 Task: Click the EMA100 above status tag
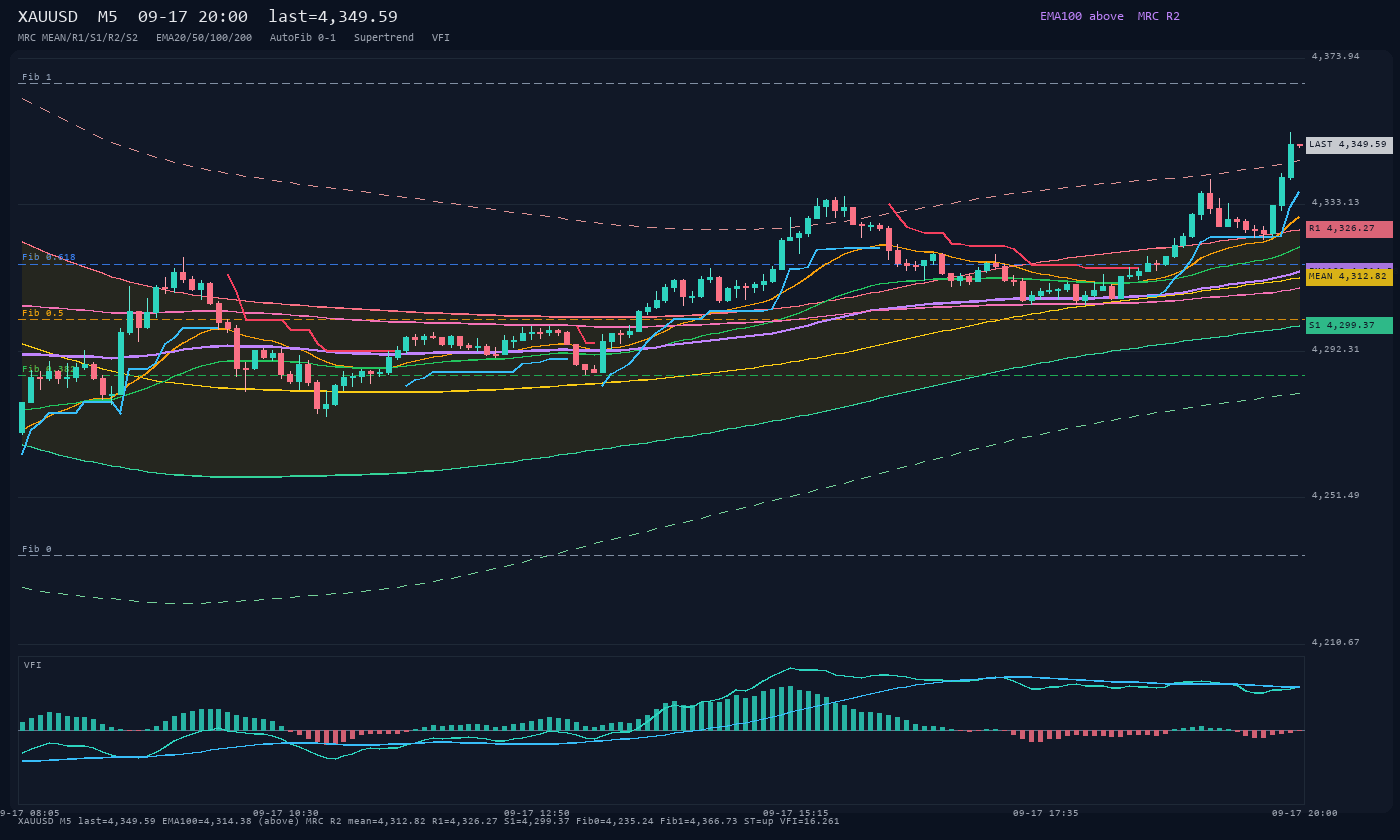(1082, 16)
